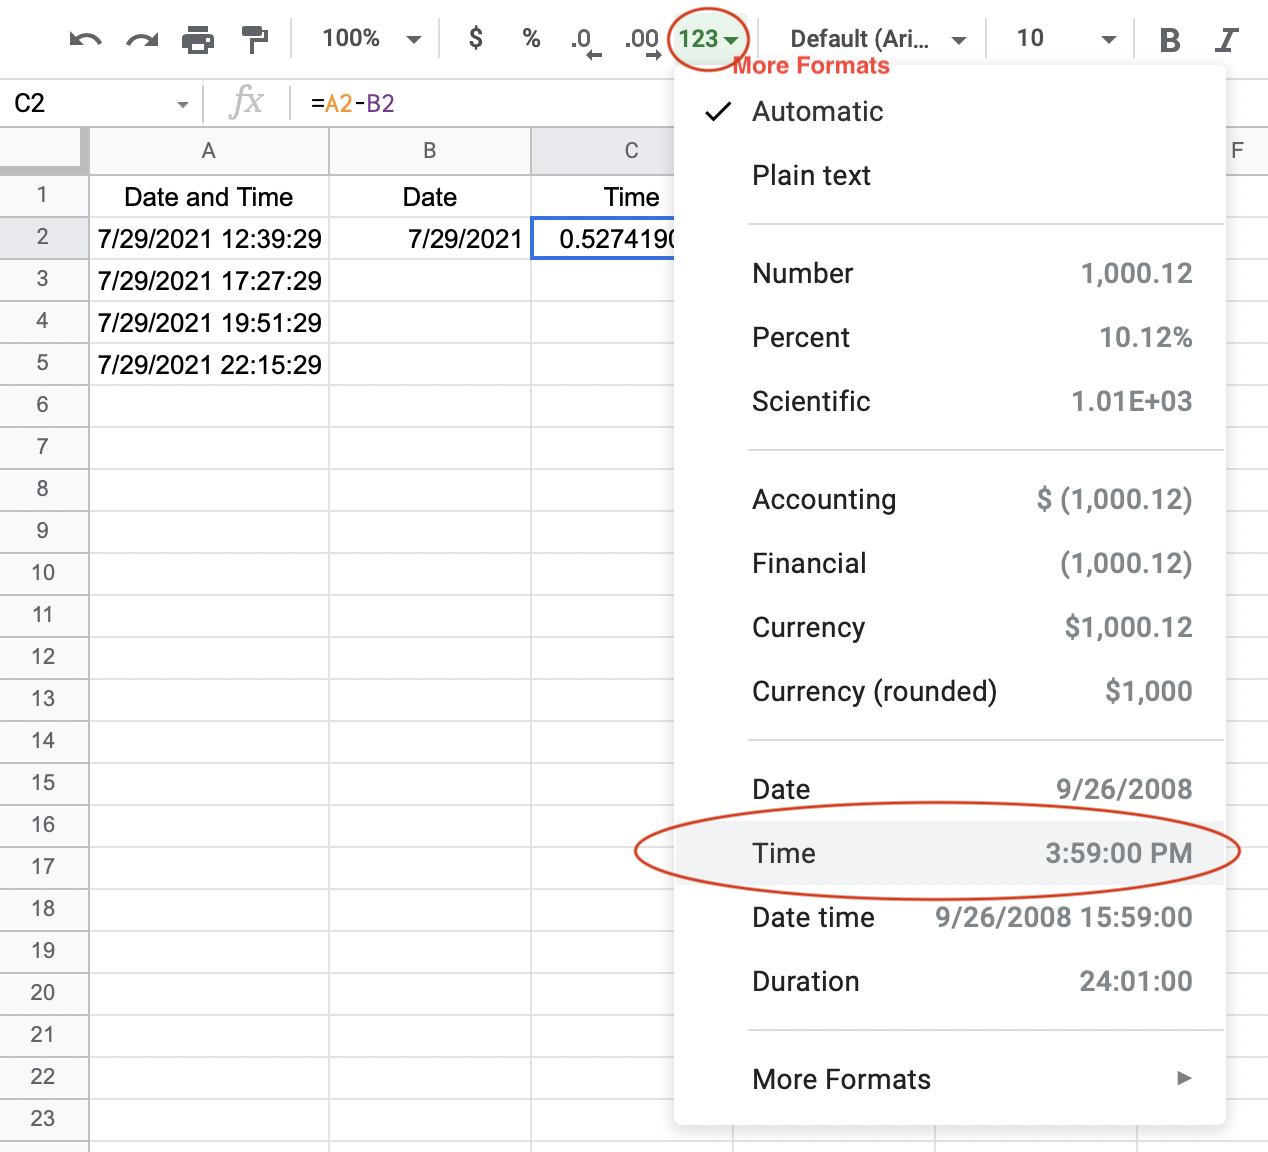Choose the Date 9/26/2008 format
1268x1152 pixels.
(x=950, y=789)
